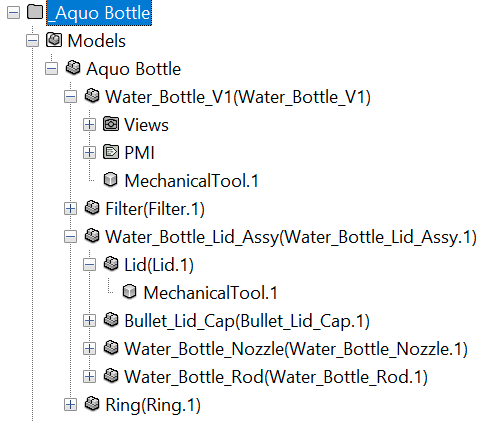489x421 pixels.
Task: Click the part icon beside Ring(Ring.1)
Action: tap(92, 404)
